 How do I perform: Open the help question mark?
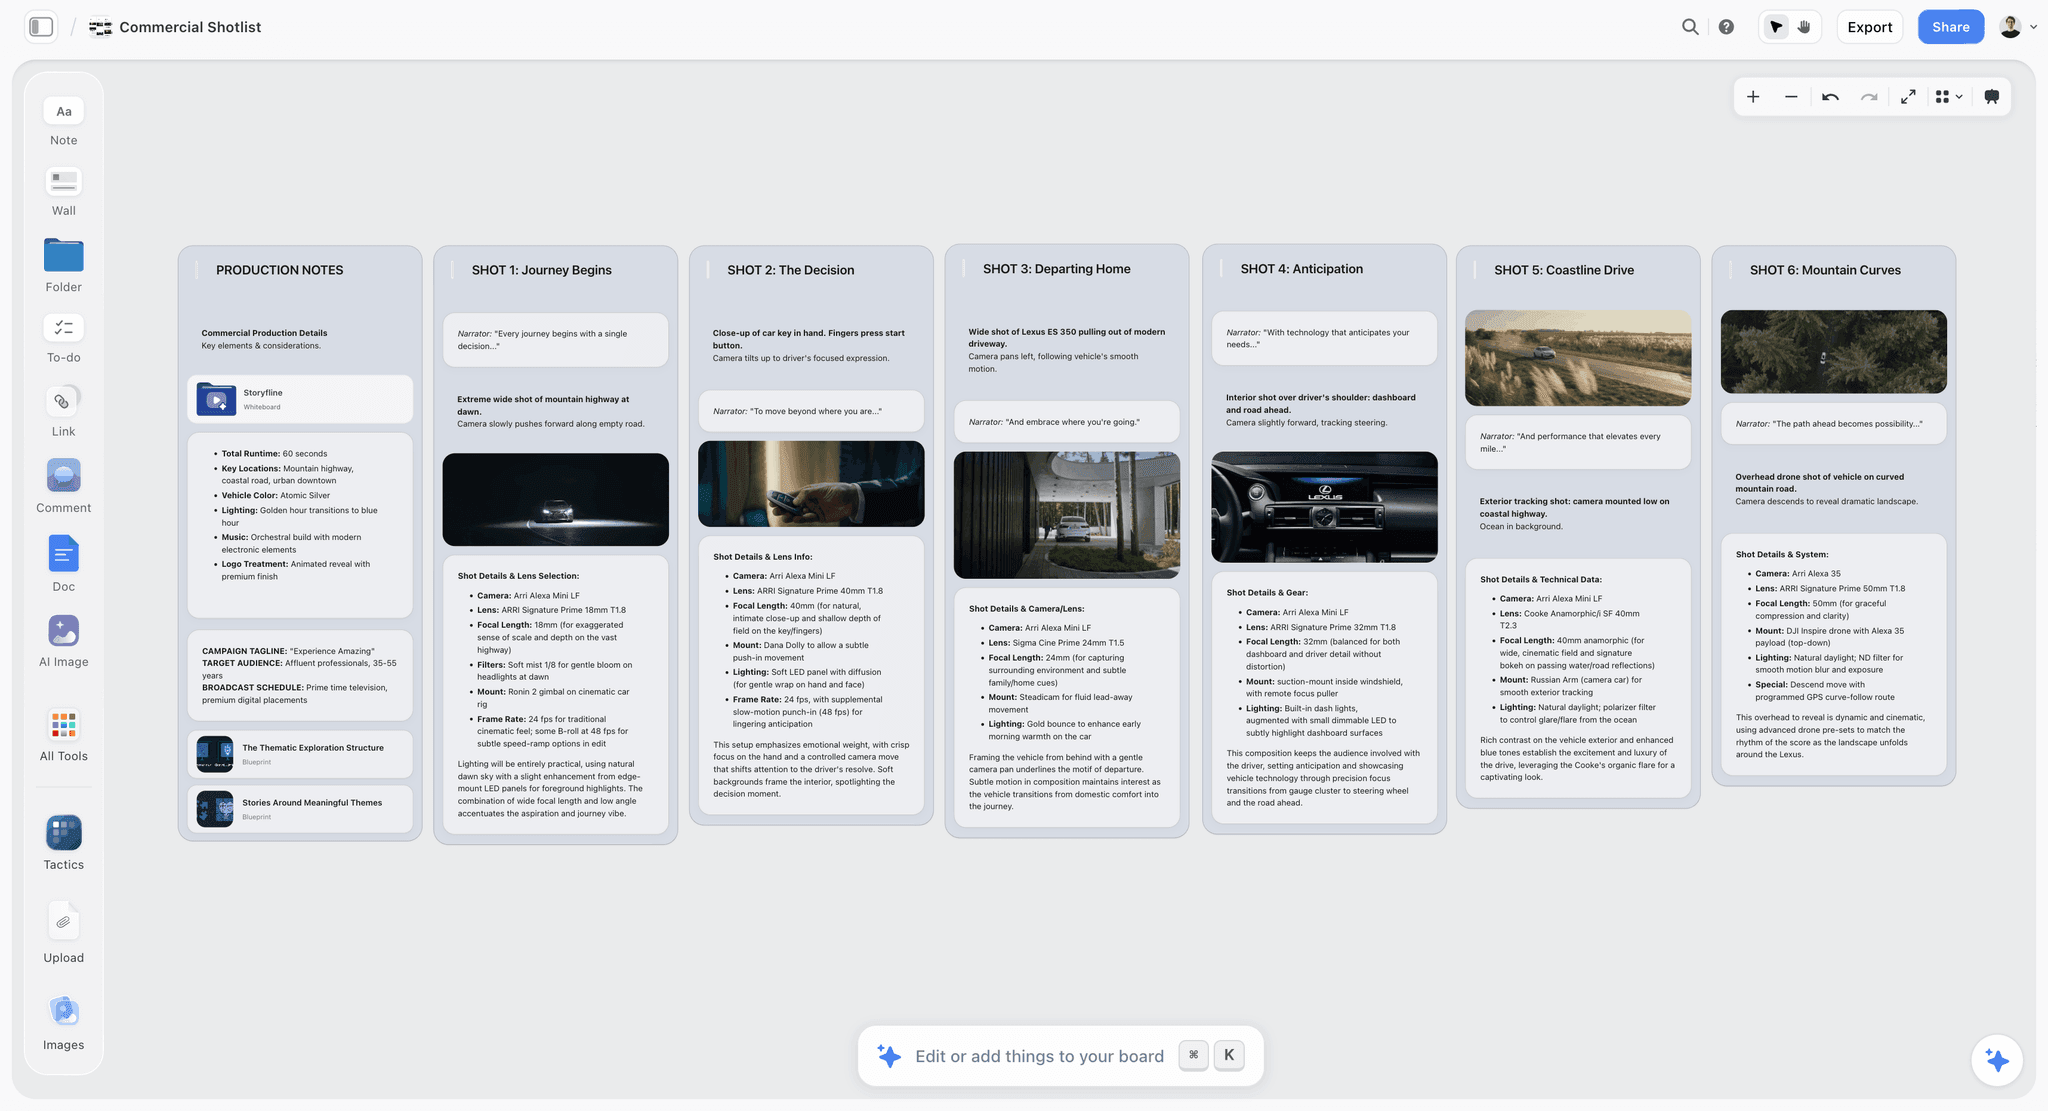click(x=1726, y=27)
